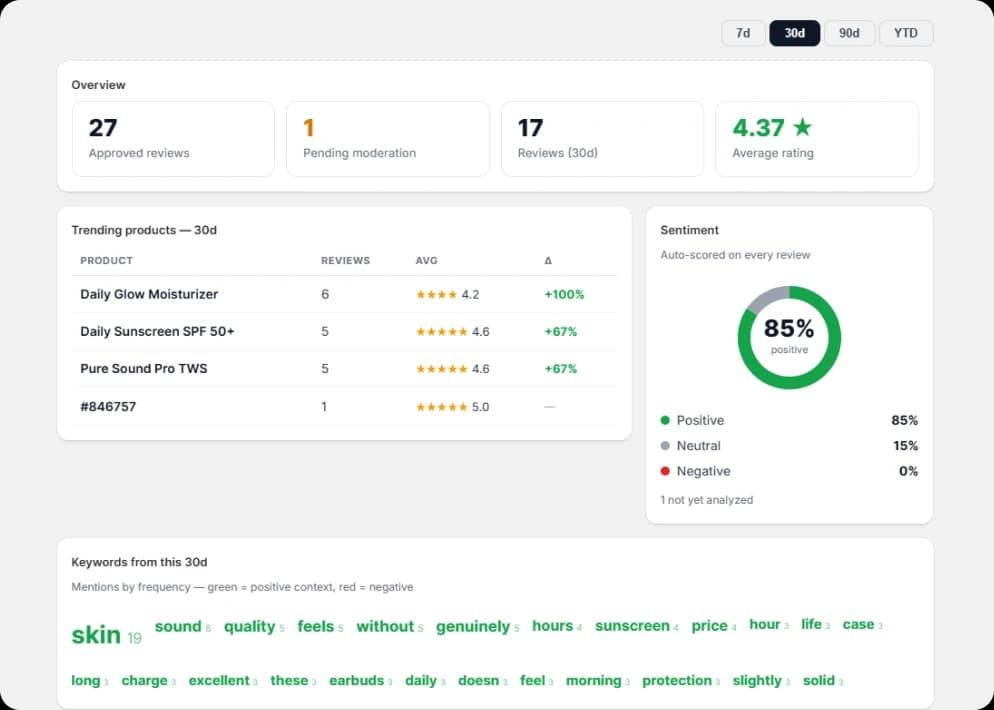
Task: Select the keyword 'sunscreen'
Action: 632,626
